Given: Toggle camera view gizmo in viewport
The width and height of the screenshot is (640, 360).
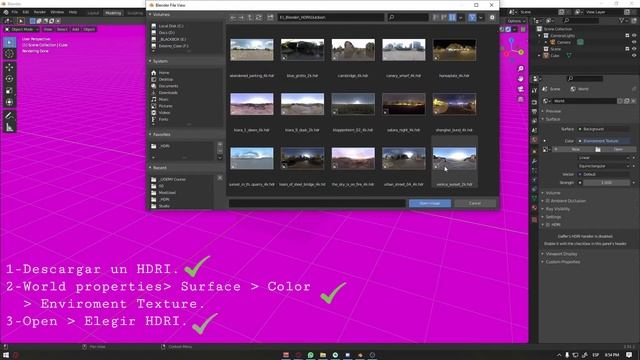Looking at the screenshot, I should click(521, 89).
